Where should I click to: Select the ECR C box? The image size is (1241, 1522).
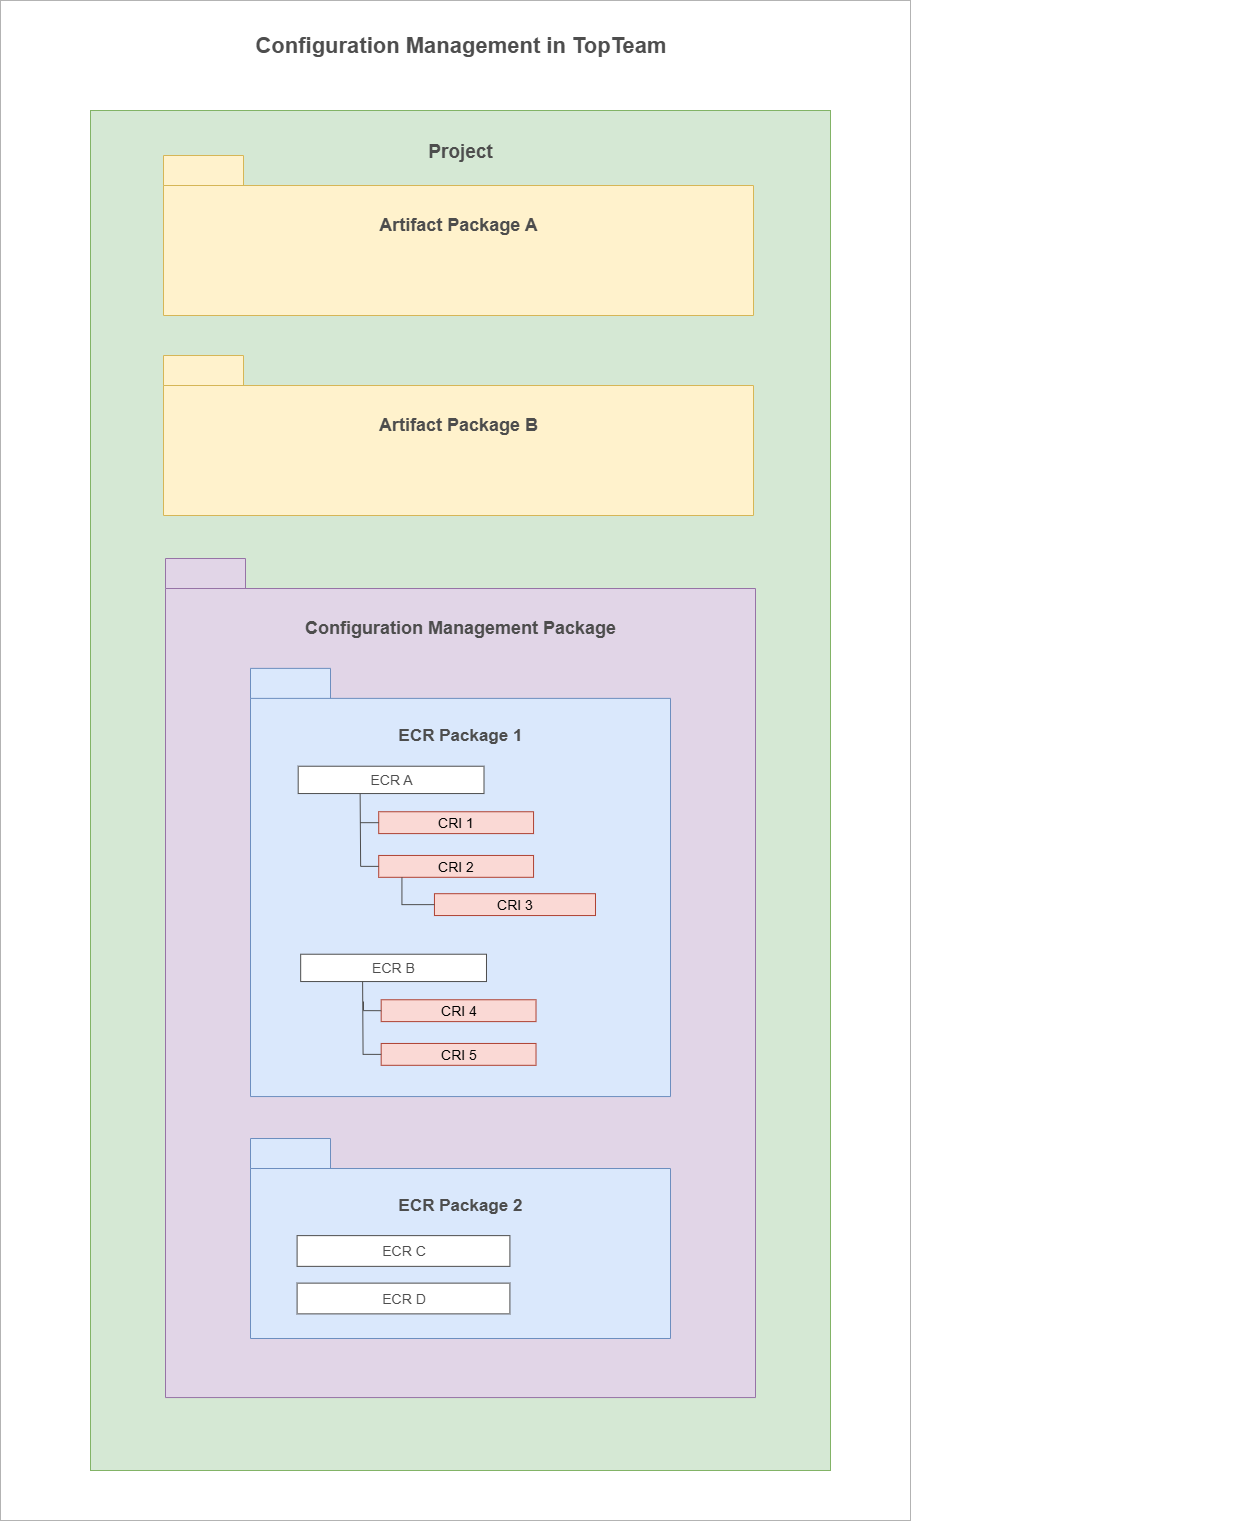coord(403,1251)
